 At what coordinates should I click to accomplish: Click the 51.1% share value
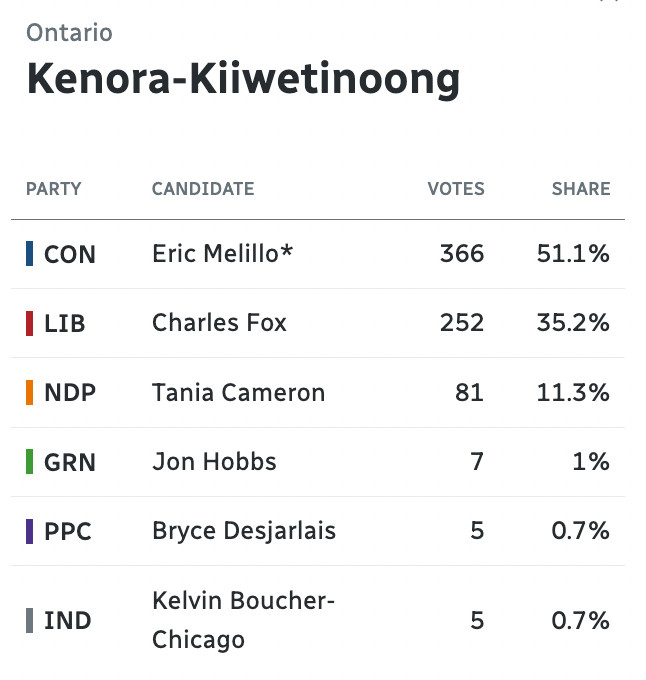click(x=573, y=253)
